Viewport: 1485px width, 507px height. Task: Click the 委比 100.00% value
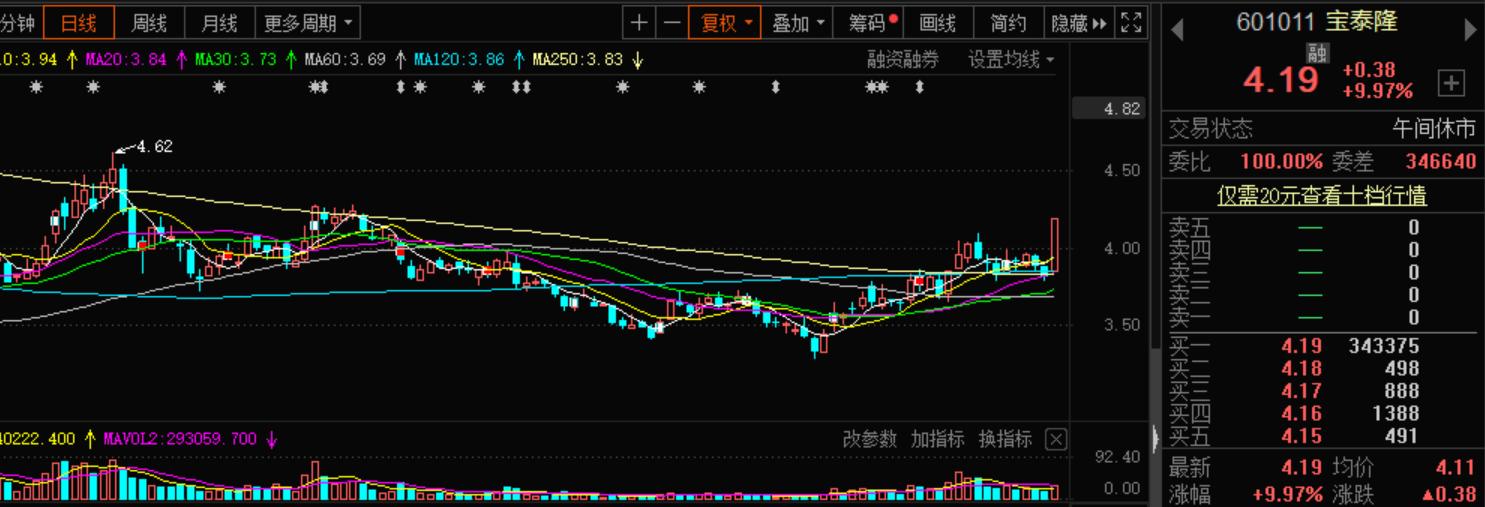coord(1281,161)
